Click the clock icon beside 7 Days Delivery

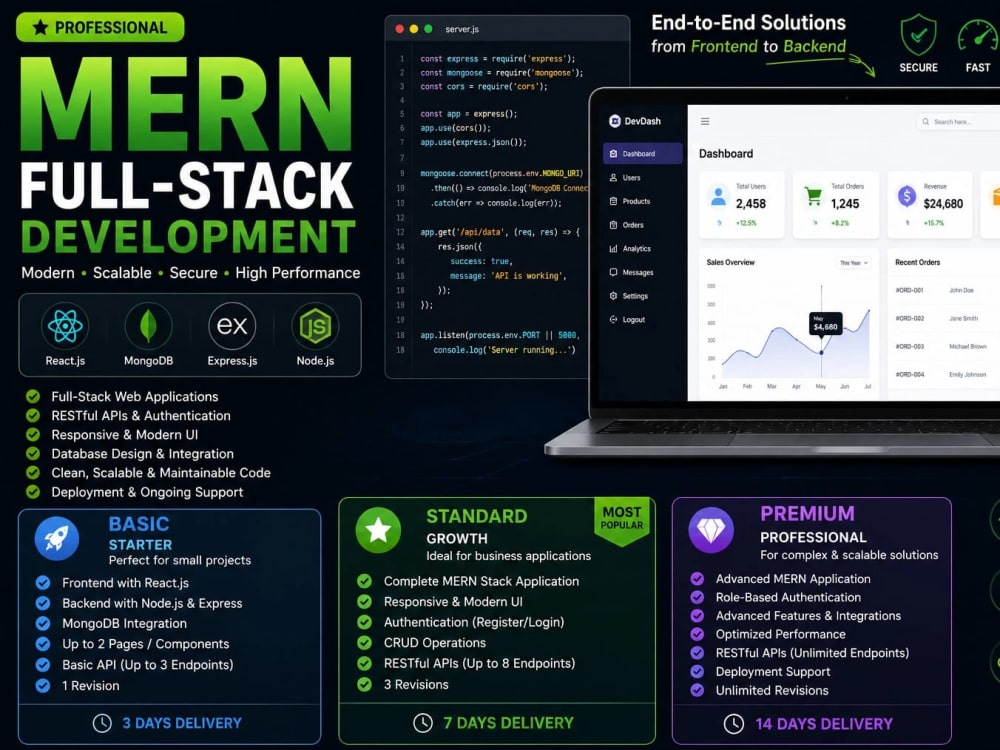[x=423, y=723]
